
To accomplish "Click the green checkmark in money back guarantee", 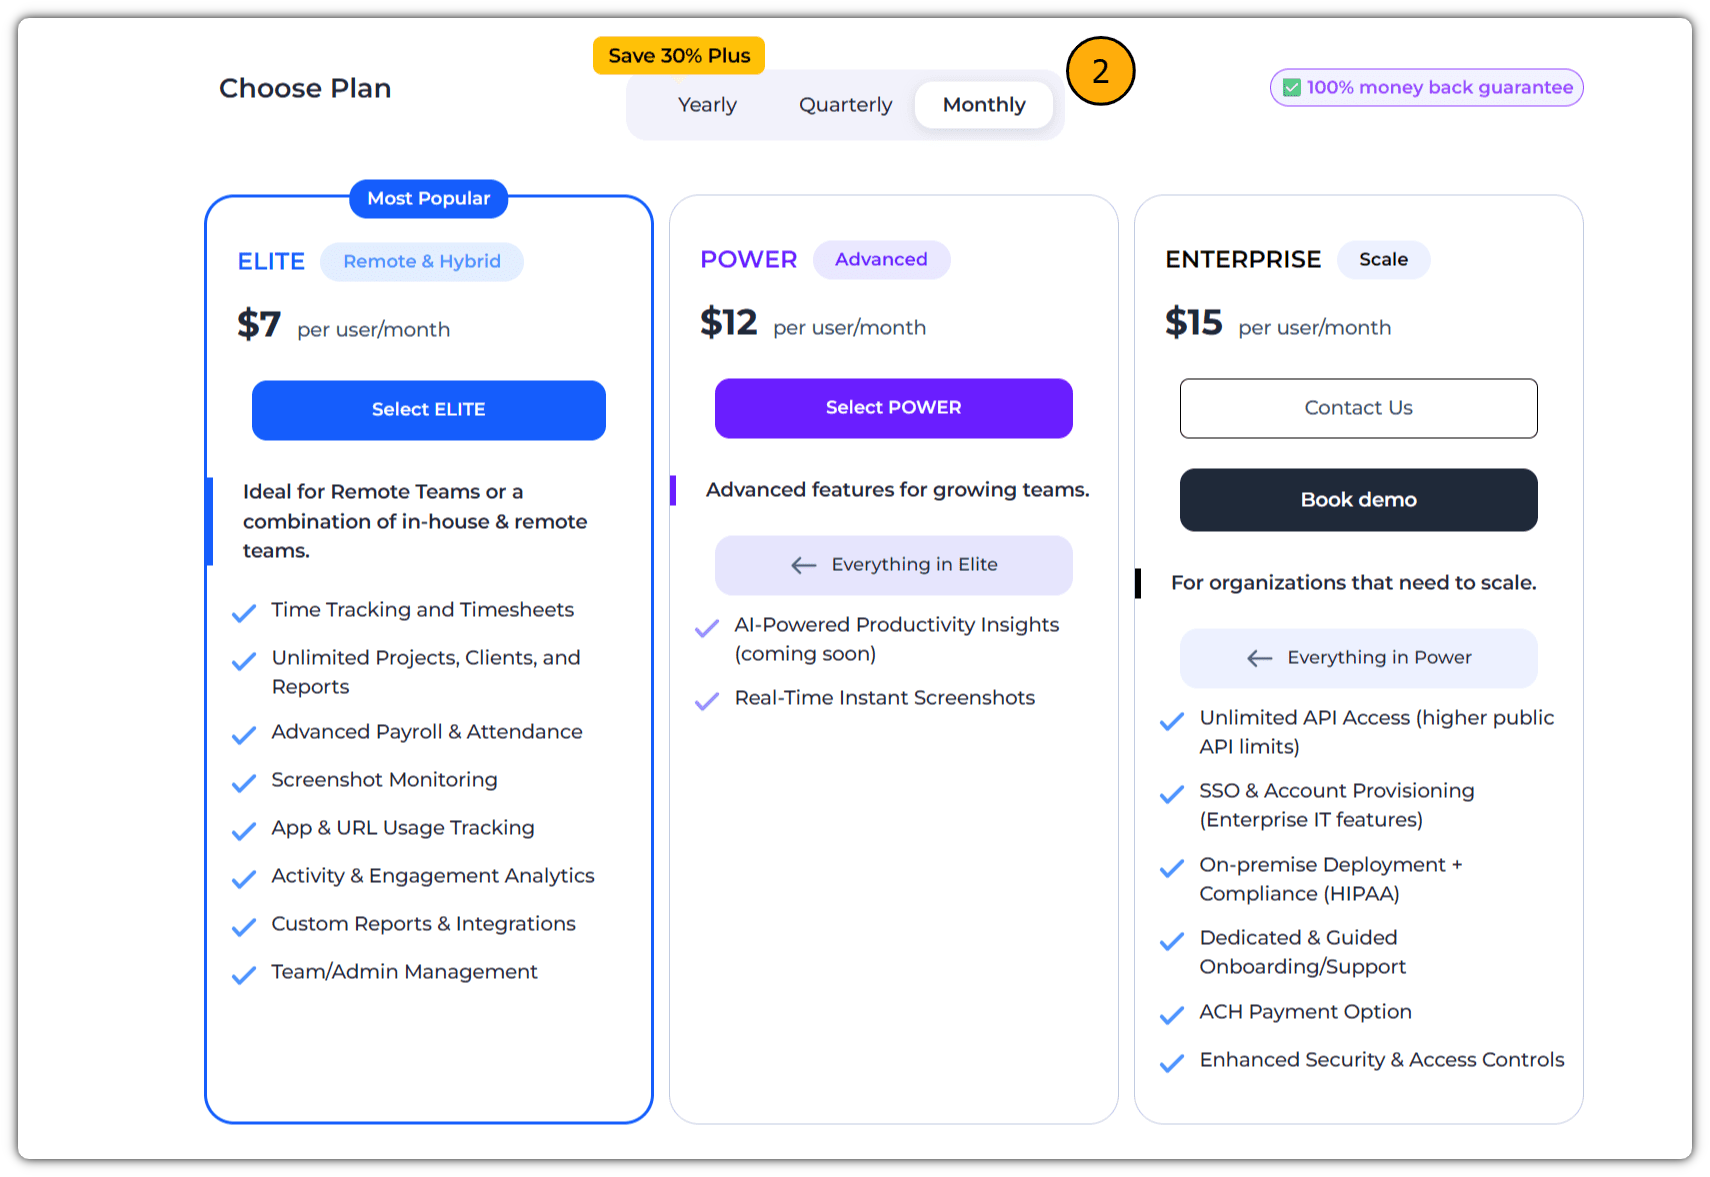I will tap(1292, 88).
